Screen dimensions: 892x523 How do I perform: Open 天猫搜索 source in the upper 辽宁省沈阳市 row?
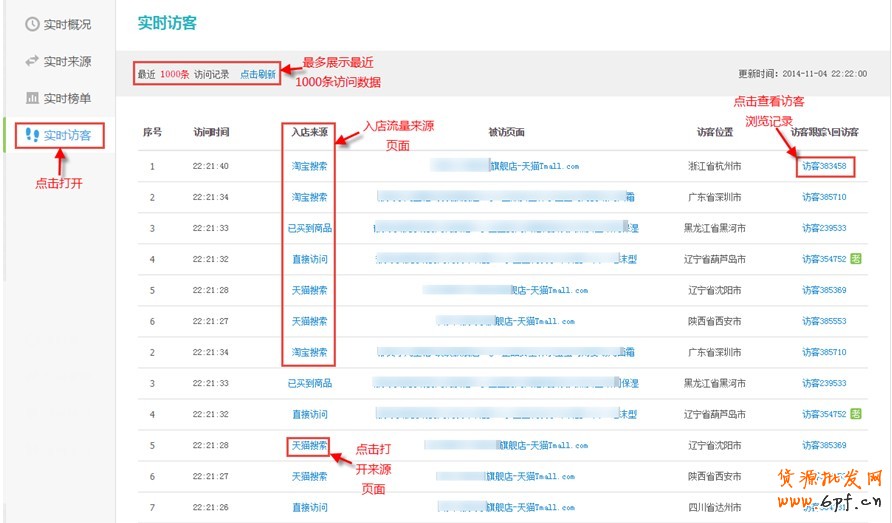tap(309, 290)
